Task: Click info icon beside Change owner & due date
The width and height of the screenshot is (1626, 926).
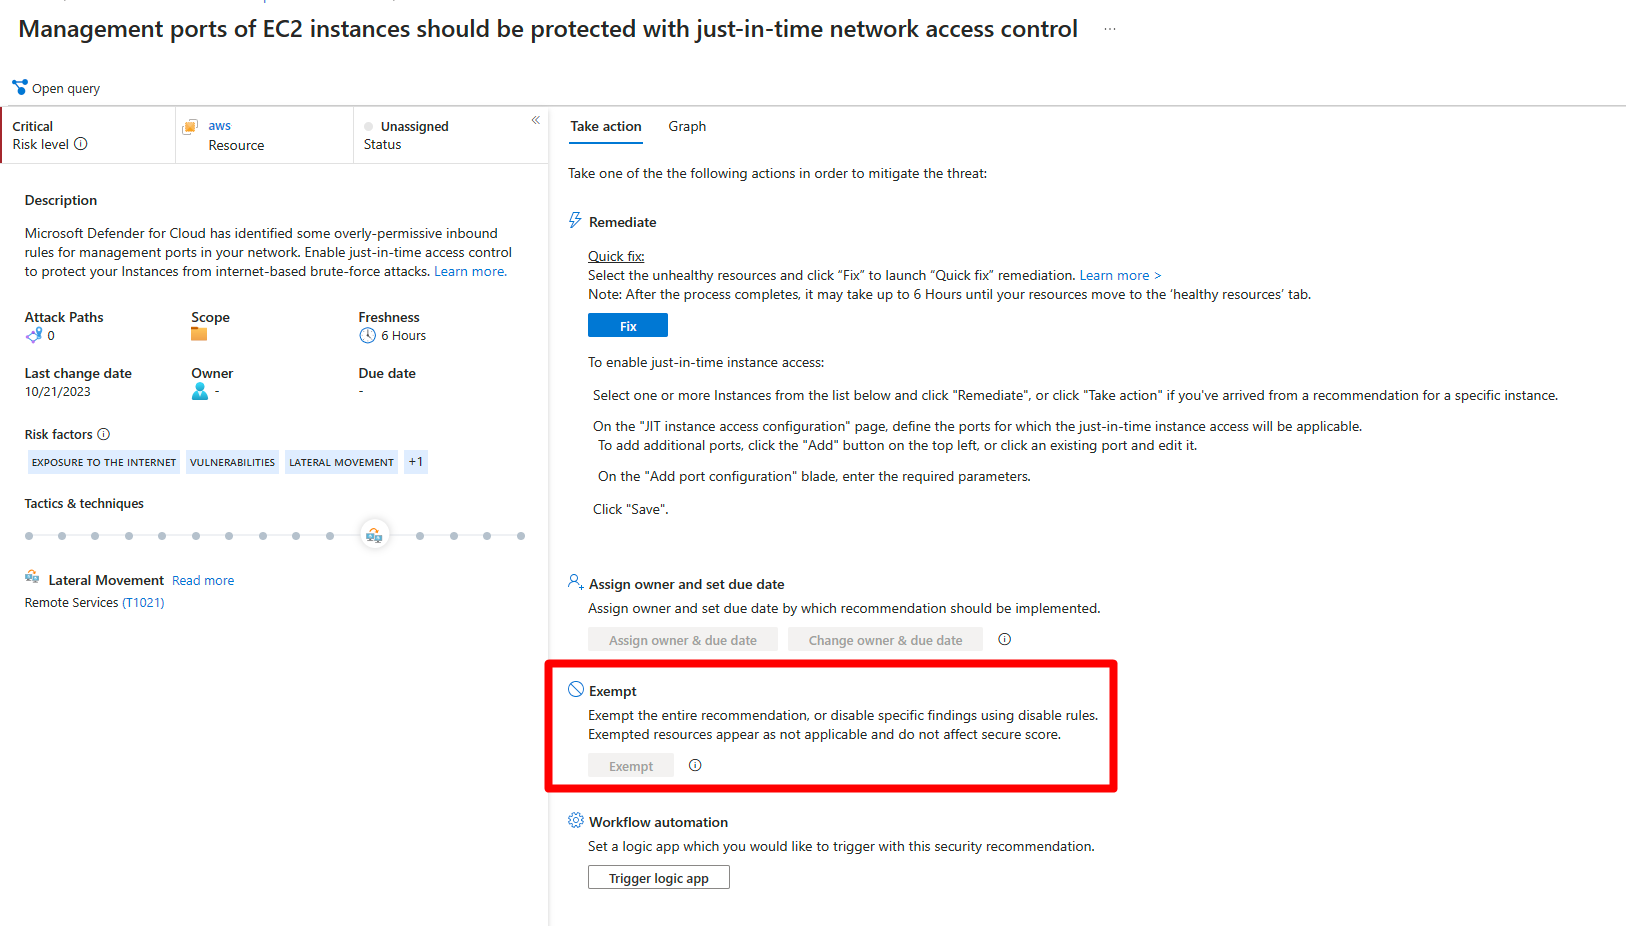Action: (x=1005, y=639)
